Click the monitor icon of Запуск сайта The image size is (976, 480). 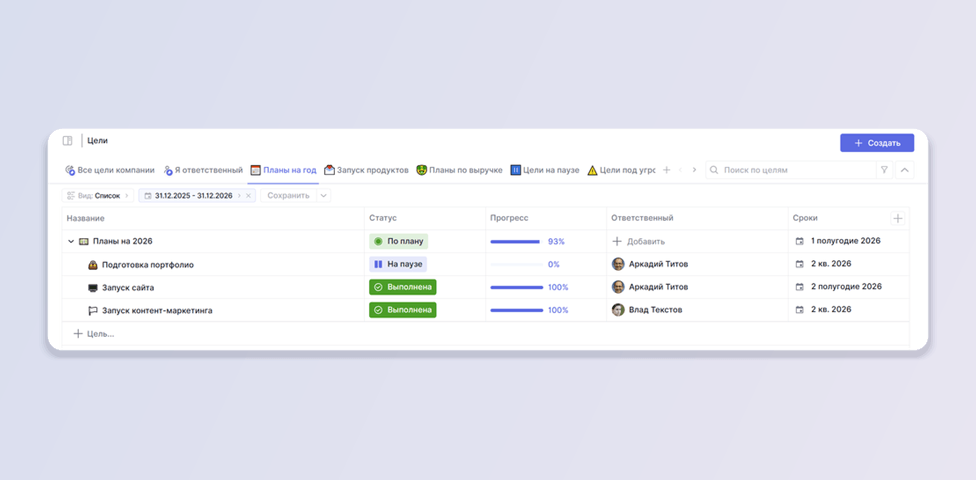tap(93, 288)
